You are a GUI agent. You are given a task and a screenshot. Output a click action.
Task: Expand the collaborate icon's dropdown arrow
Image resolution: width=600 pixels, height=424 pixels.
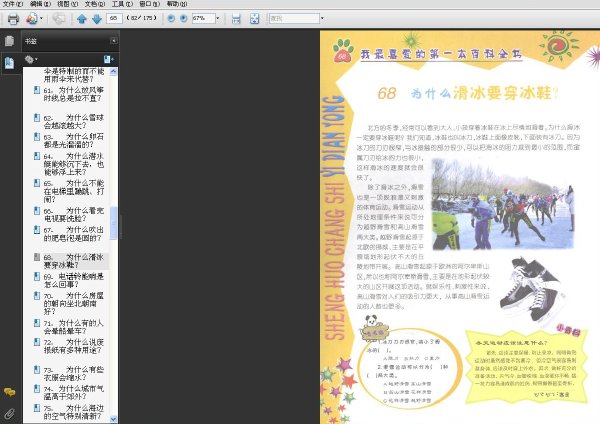(41, 18)
